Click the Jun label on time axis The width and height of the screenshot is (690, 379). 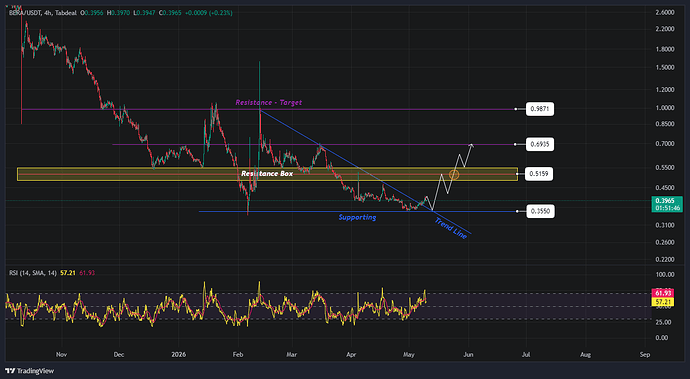coord(468,354)
